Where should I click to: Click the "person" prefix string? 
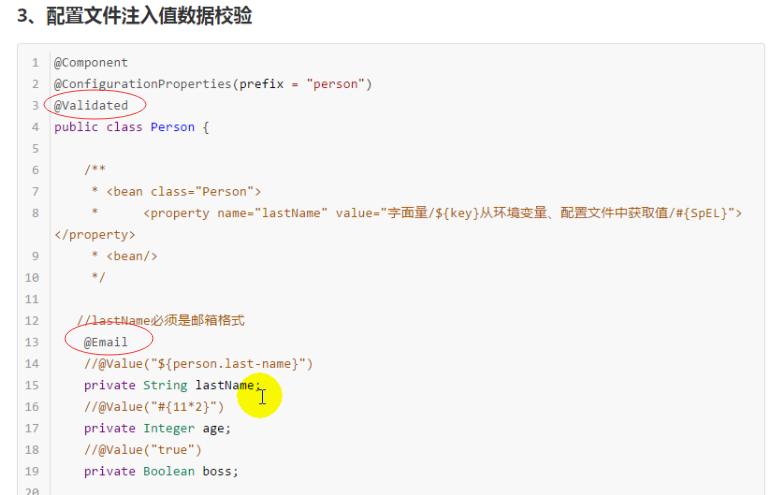click(335, 84)
